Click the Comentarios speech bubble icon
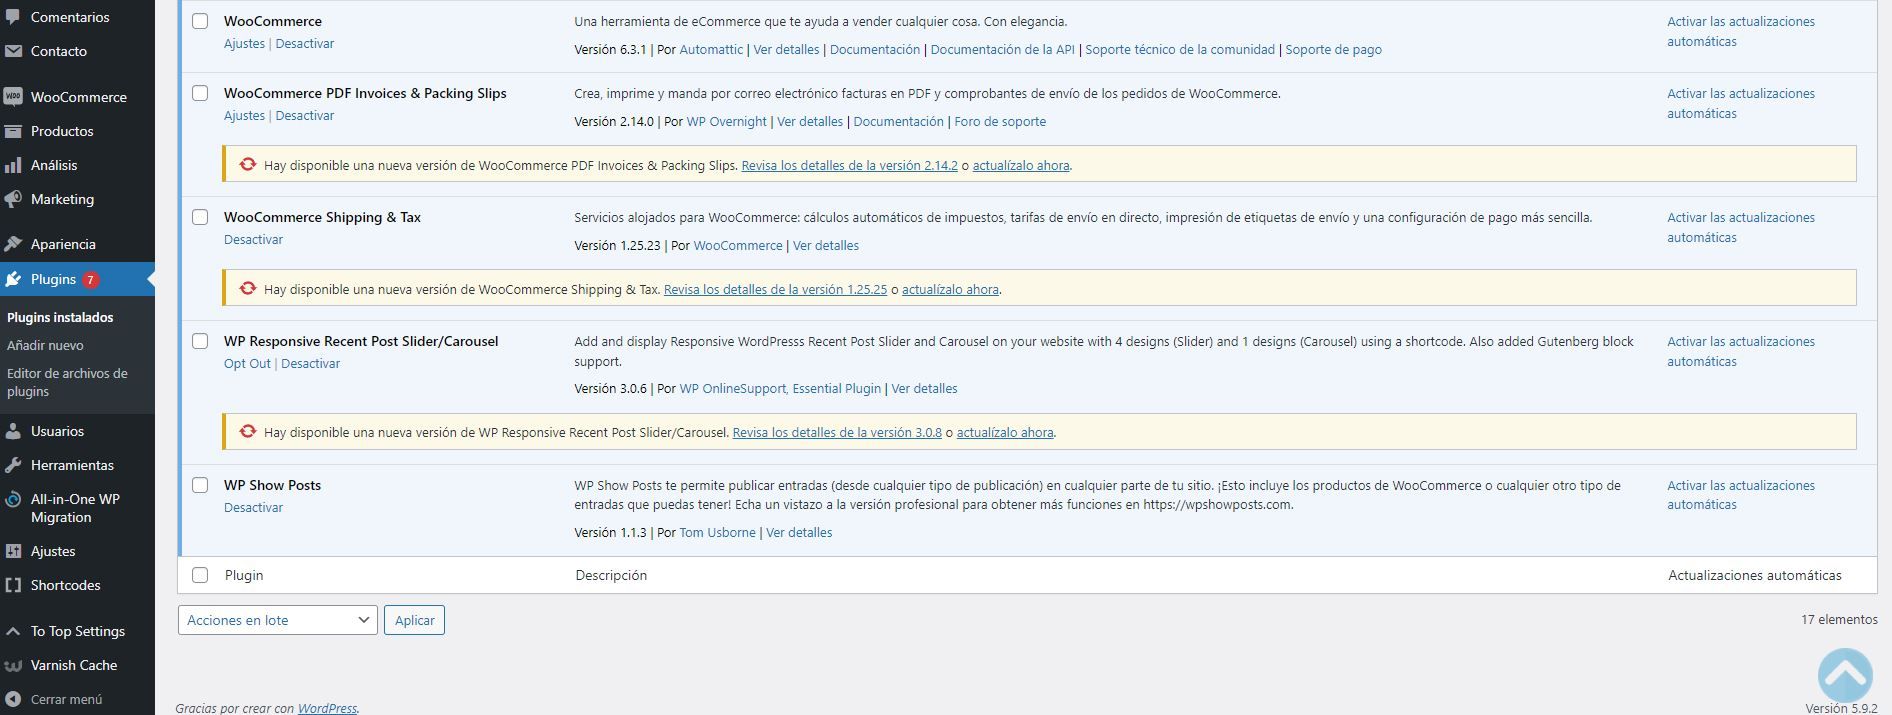 pyautogui.click(x=13, y=17)
